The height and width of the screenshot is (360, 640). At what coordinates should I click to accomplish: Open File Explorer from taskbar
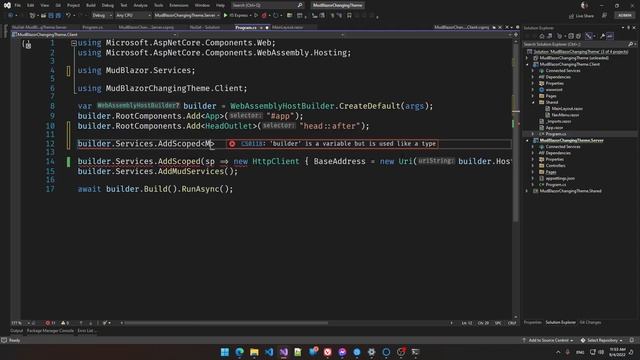[254, 352]
